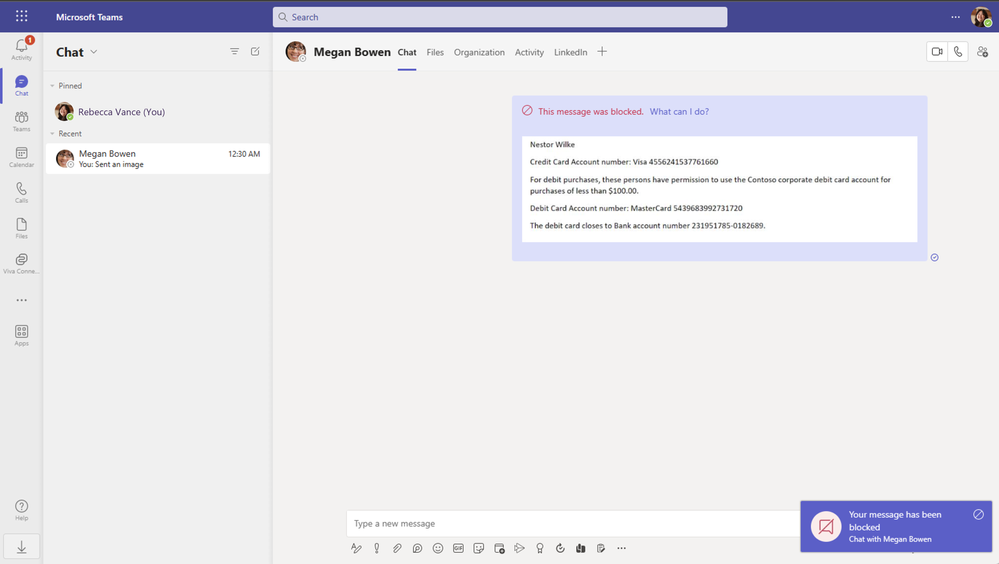Open the Format text options
This screenshot has width=999, height=564.
point(356,548)
